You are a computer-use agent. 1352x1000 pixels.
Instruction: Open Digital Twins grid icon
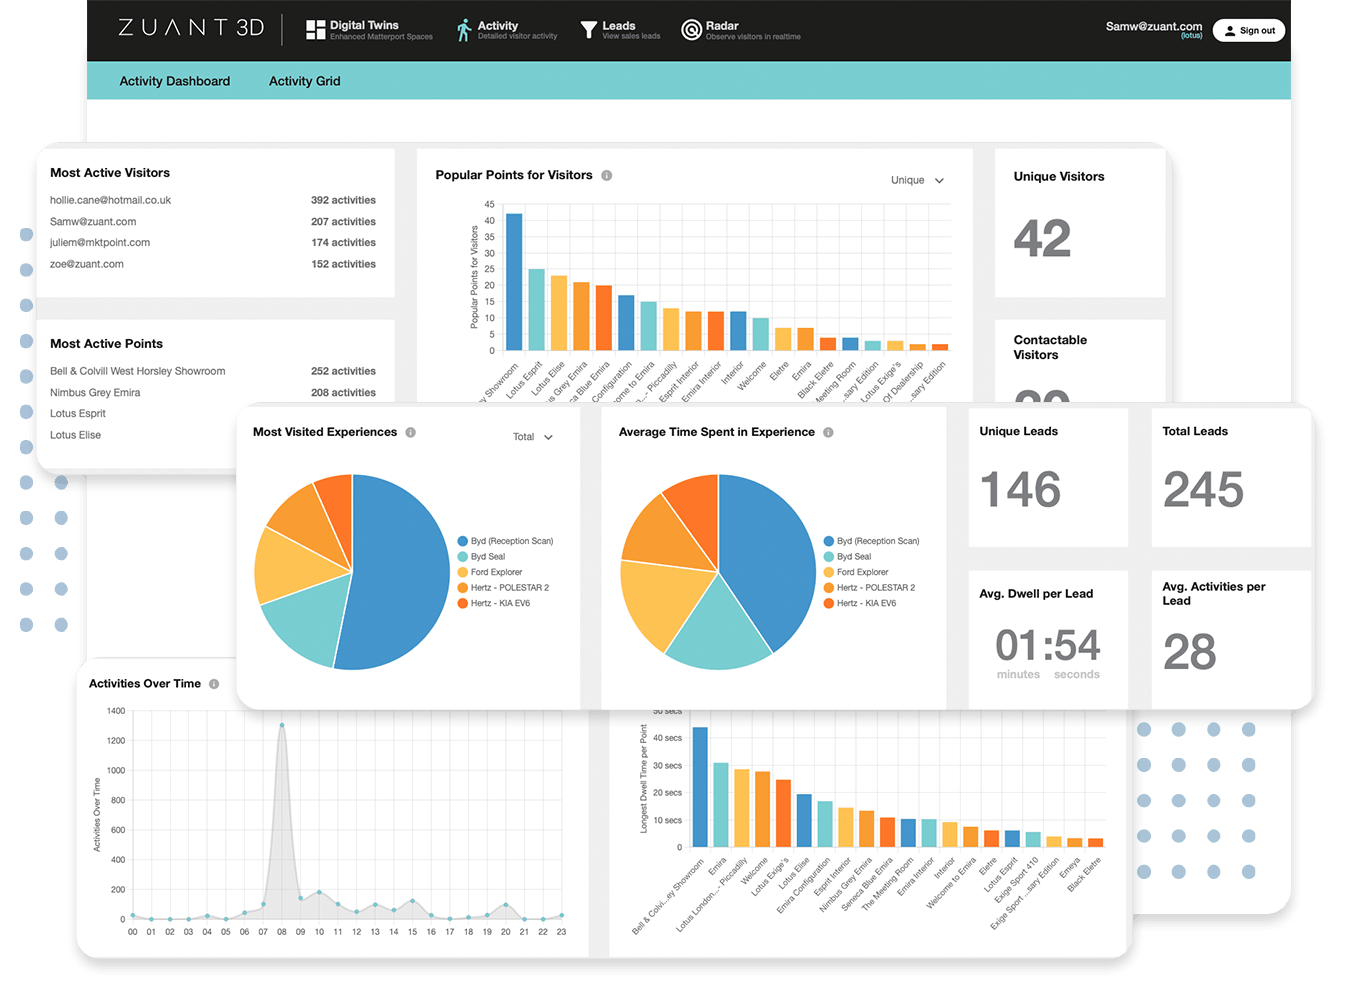[x=315, y=30]
